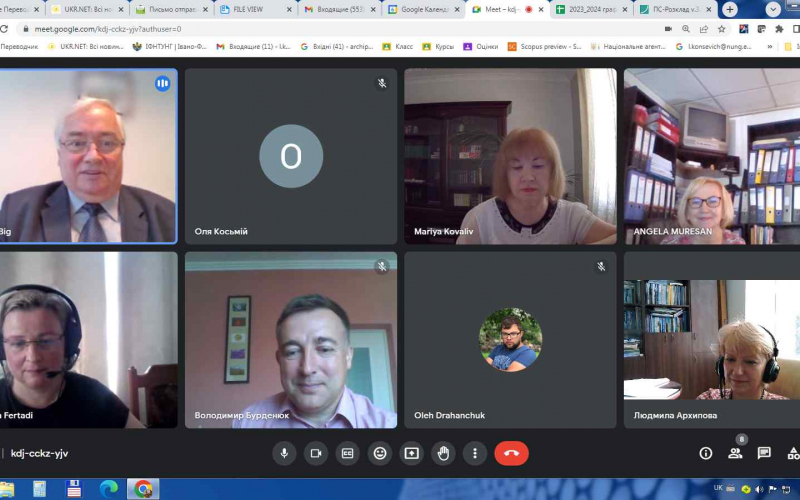Close the Meet tab

click(541, 9)
